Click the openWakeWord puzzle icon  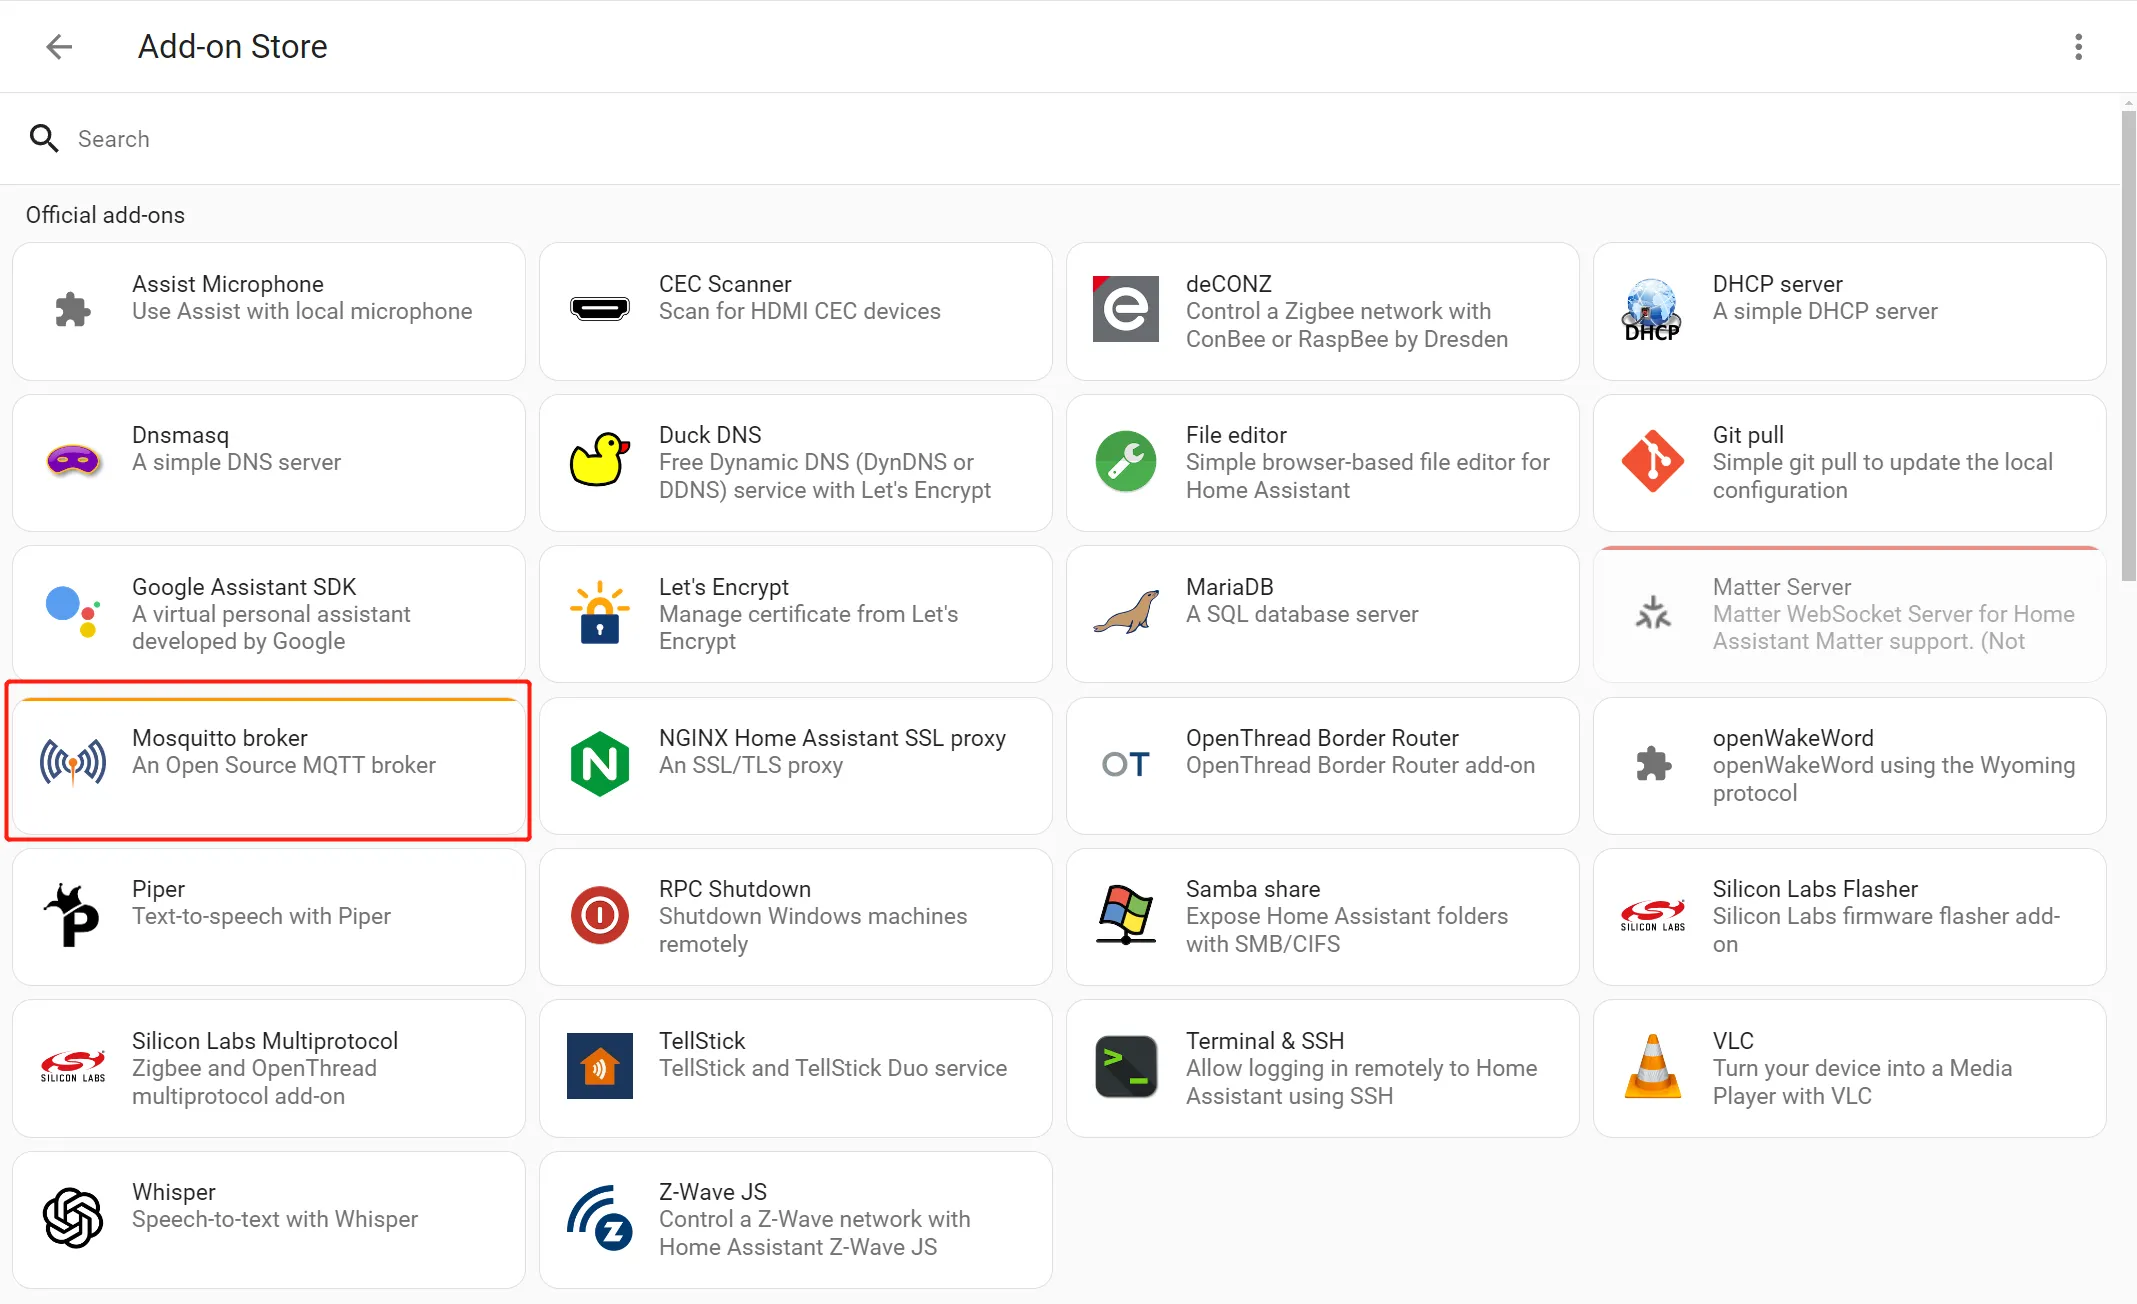pyautogui.click(x=1652, y=764)
